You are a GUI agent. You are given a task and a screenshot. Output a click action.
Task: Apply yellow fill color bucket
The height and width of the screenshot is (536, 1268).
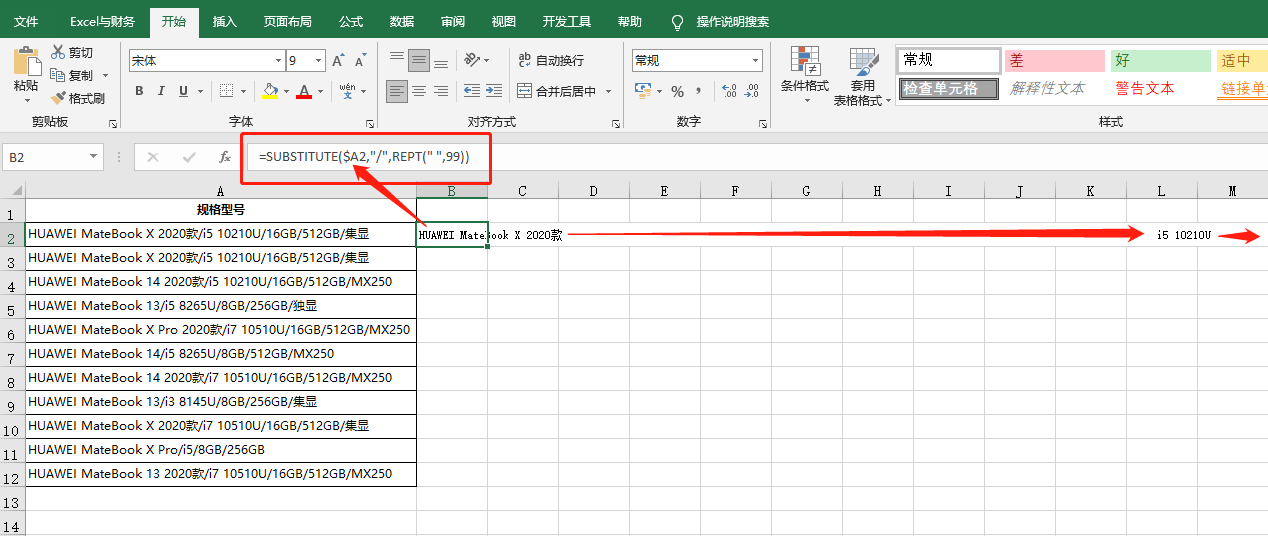[270, 91]
